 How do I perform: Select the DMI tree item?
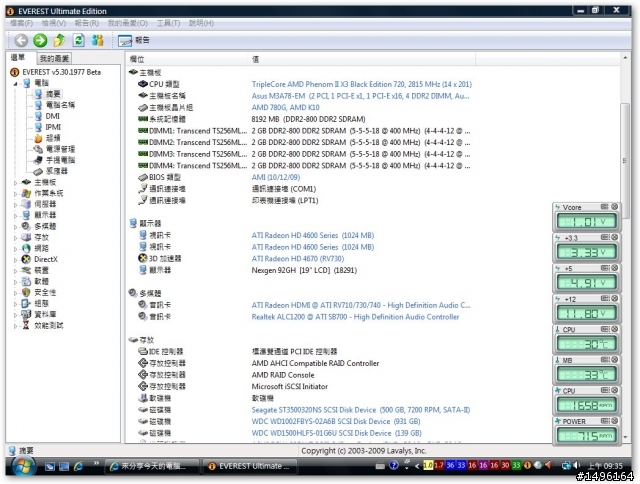52,116
